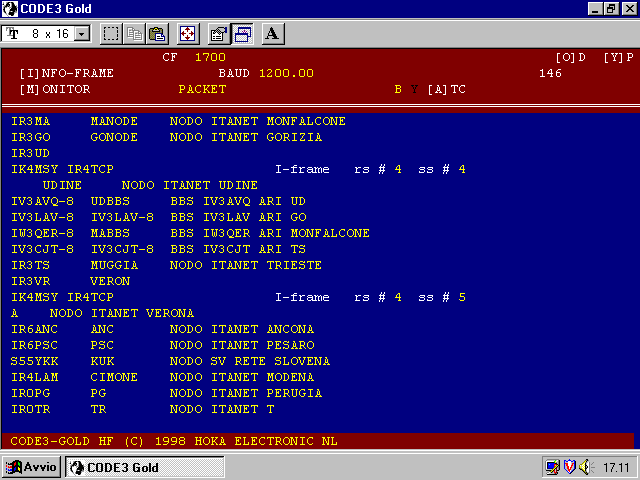Select the [Y]P menu option
Screen dimensions: 640x480
click(x=618, y=57)
